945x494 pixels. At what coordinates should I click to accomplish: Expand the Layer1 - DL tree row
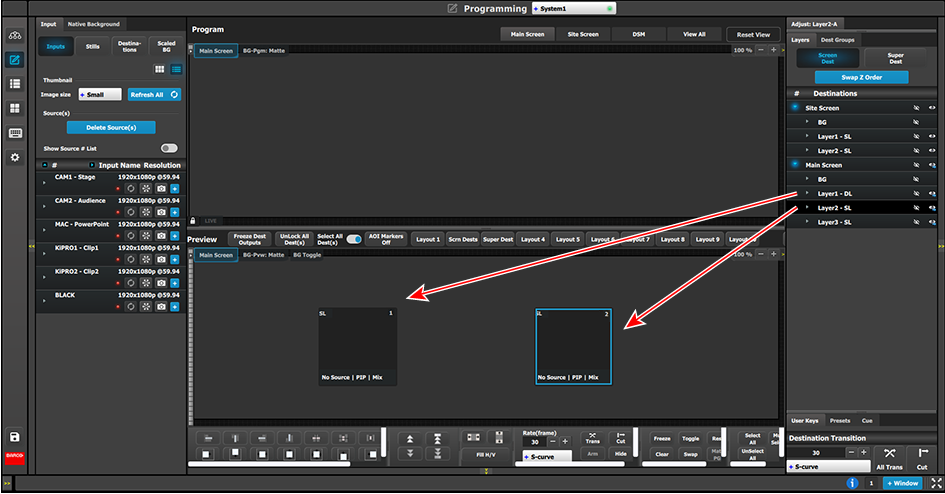point(807,193)
